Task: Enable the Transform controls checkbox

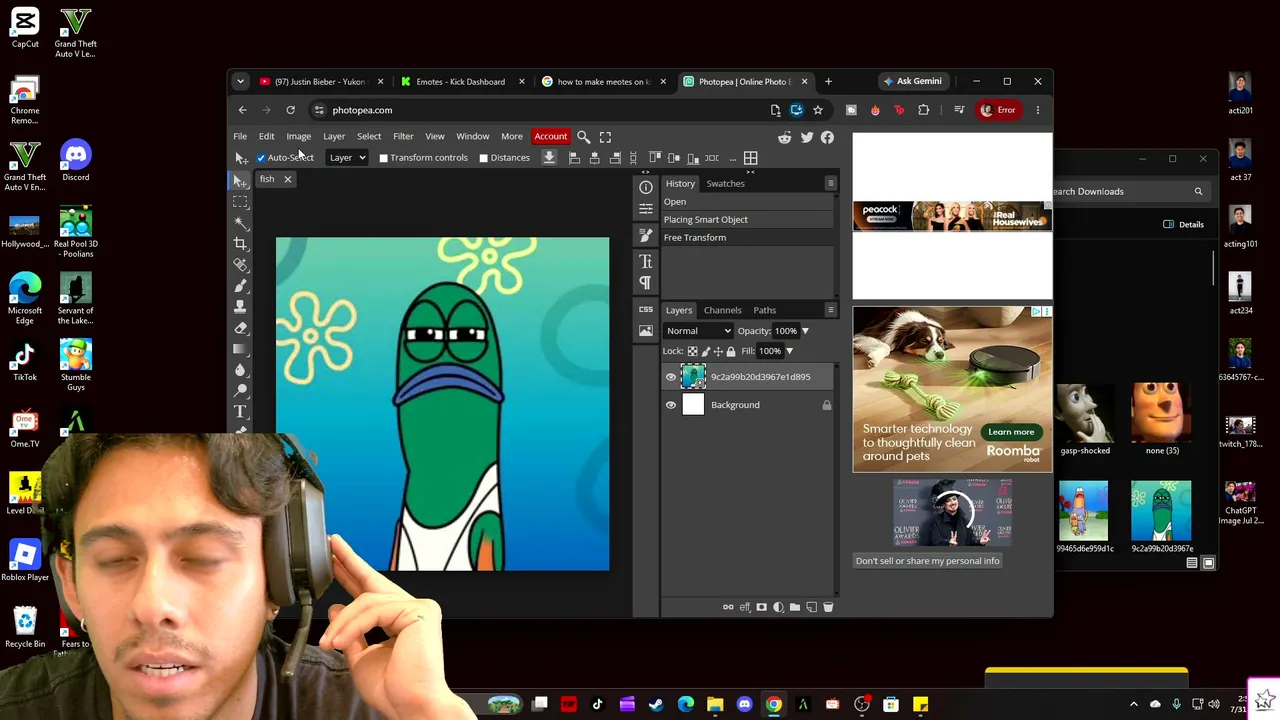Action: click(383, 158)
